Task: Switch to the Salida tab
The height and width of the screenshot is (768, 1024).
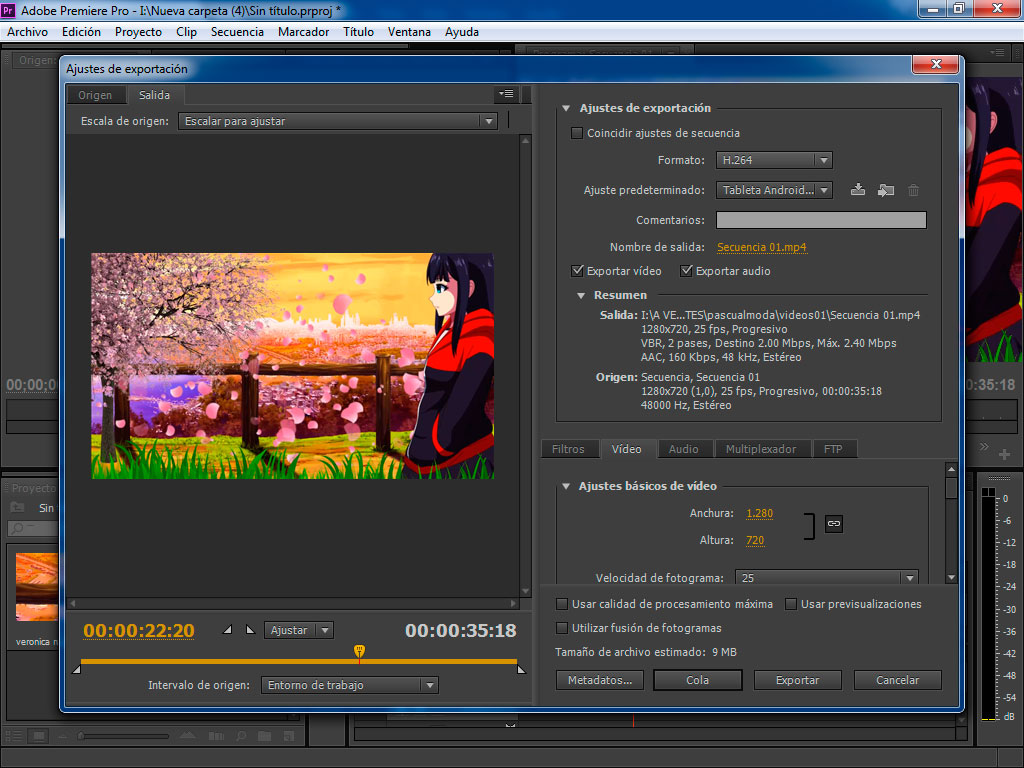Action: point(154,95)
